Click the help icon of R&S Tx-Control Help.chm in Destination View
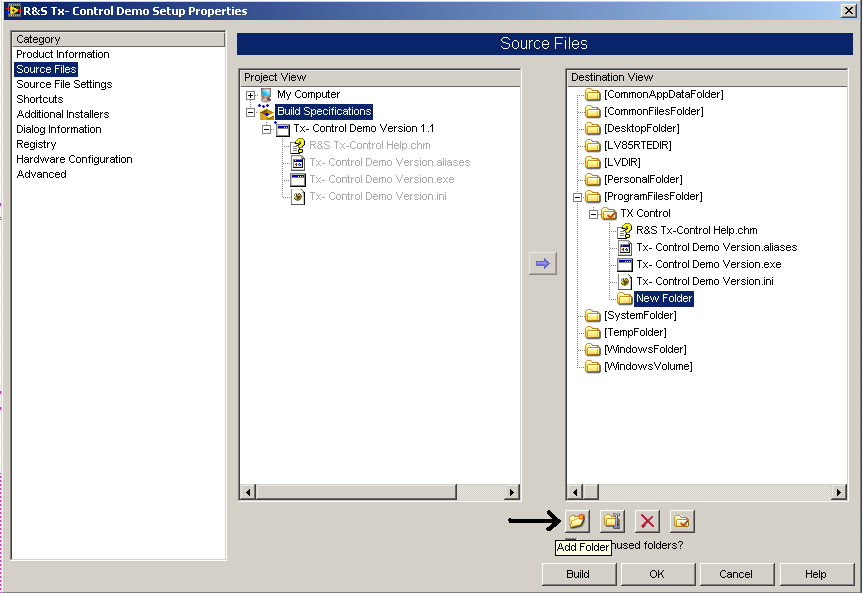 click(625, 231)
